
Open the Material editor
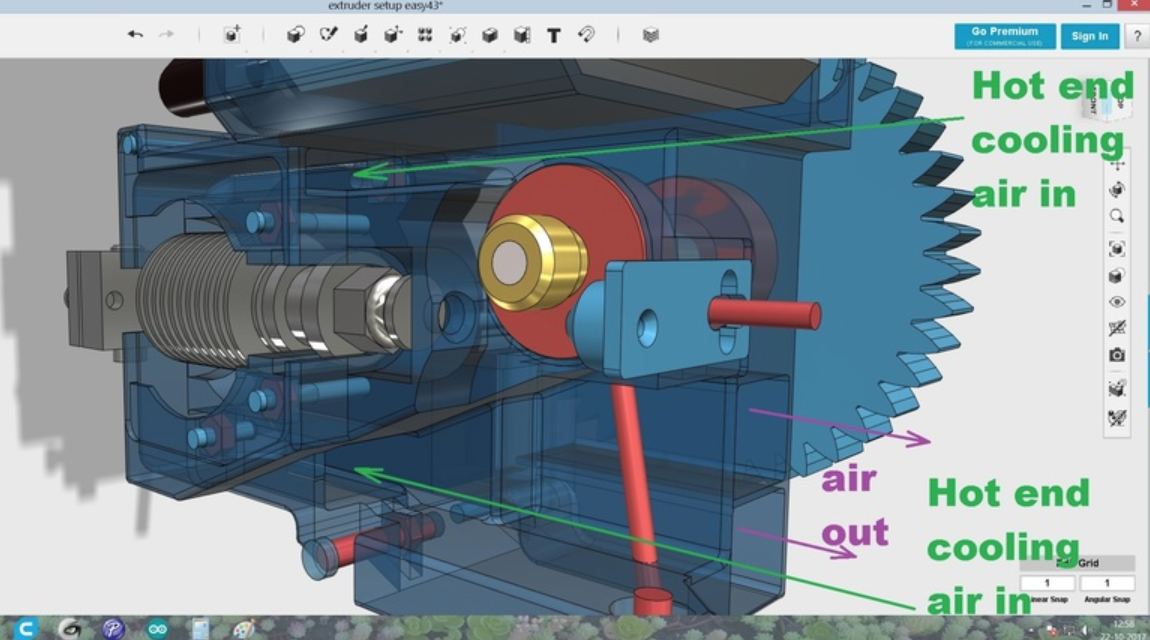651,34
